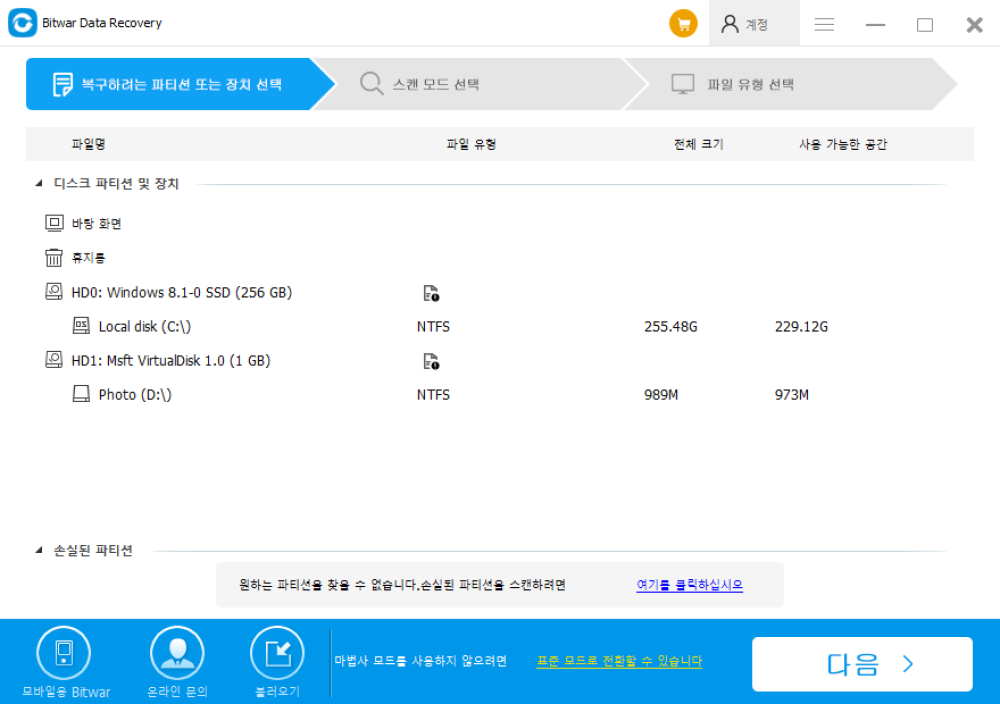This screenshot has width=1000, height=704.
Task: Close the Bitwar Data Recovery window
Action: [x=974, y=25]
